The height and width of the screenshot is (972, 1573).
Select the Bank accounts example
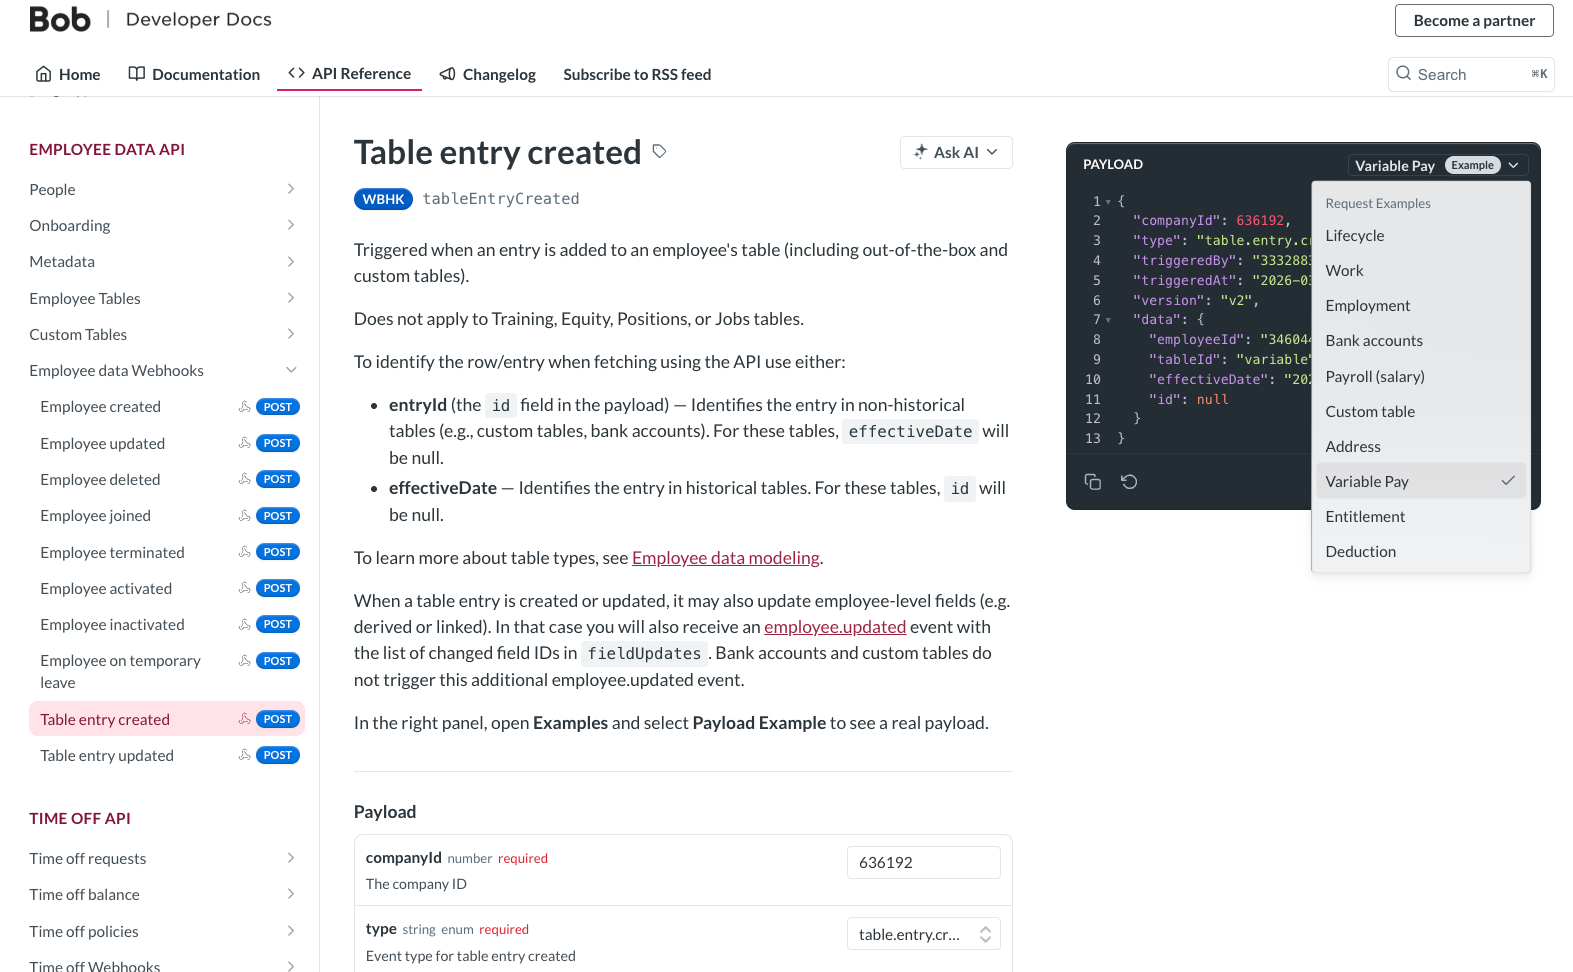click(x=1420, y=341)
